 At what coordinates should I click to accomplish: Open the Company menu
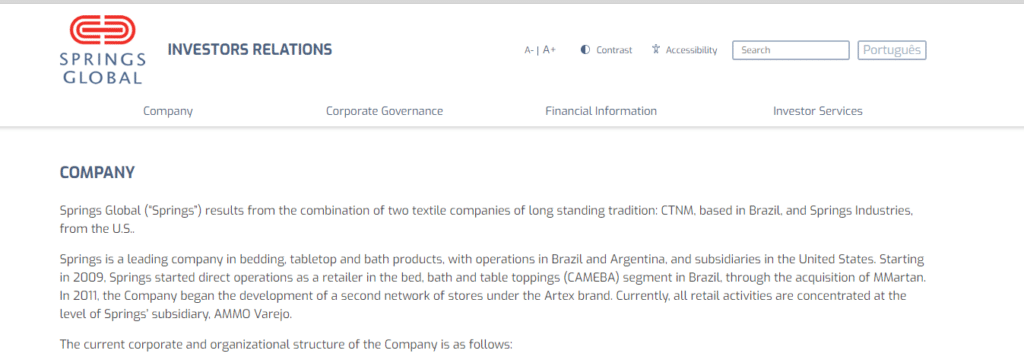(168, 111)
